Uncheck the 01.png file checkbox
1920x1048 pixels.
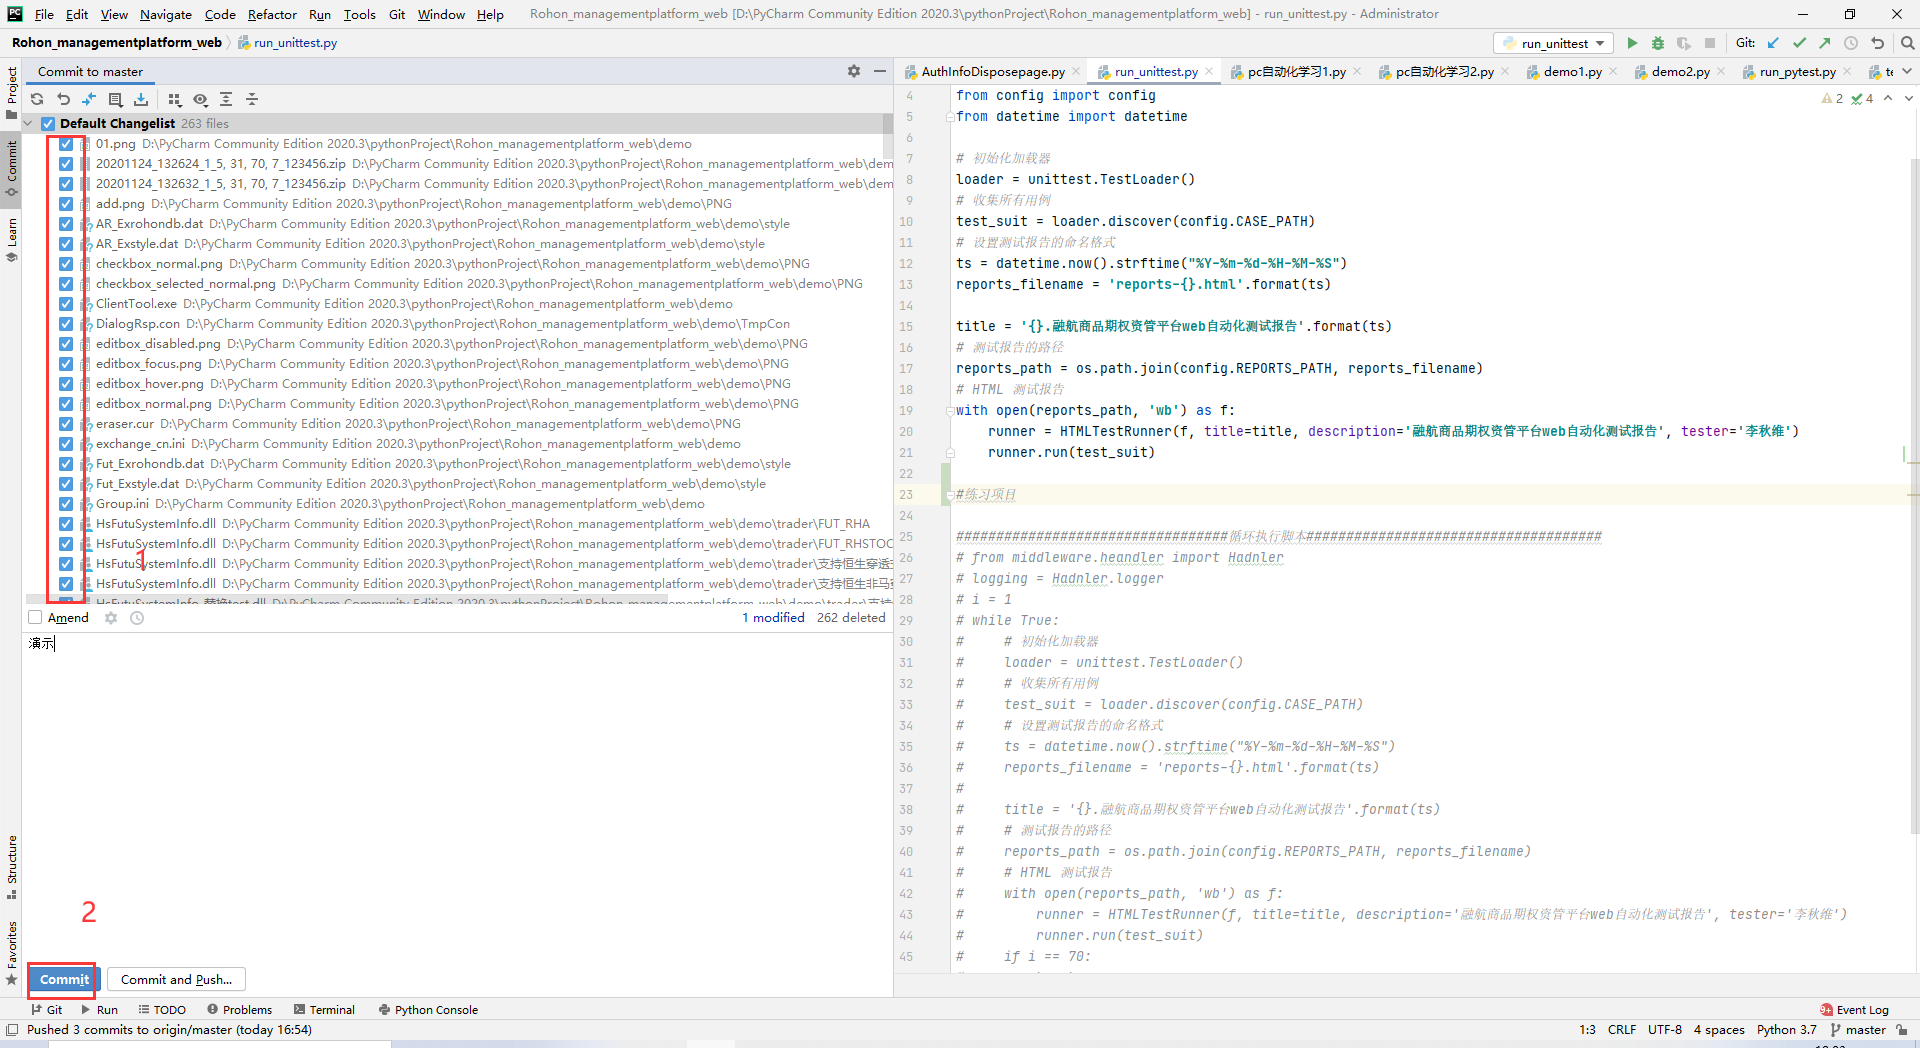pyautogui.click(x=66, y=144)
